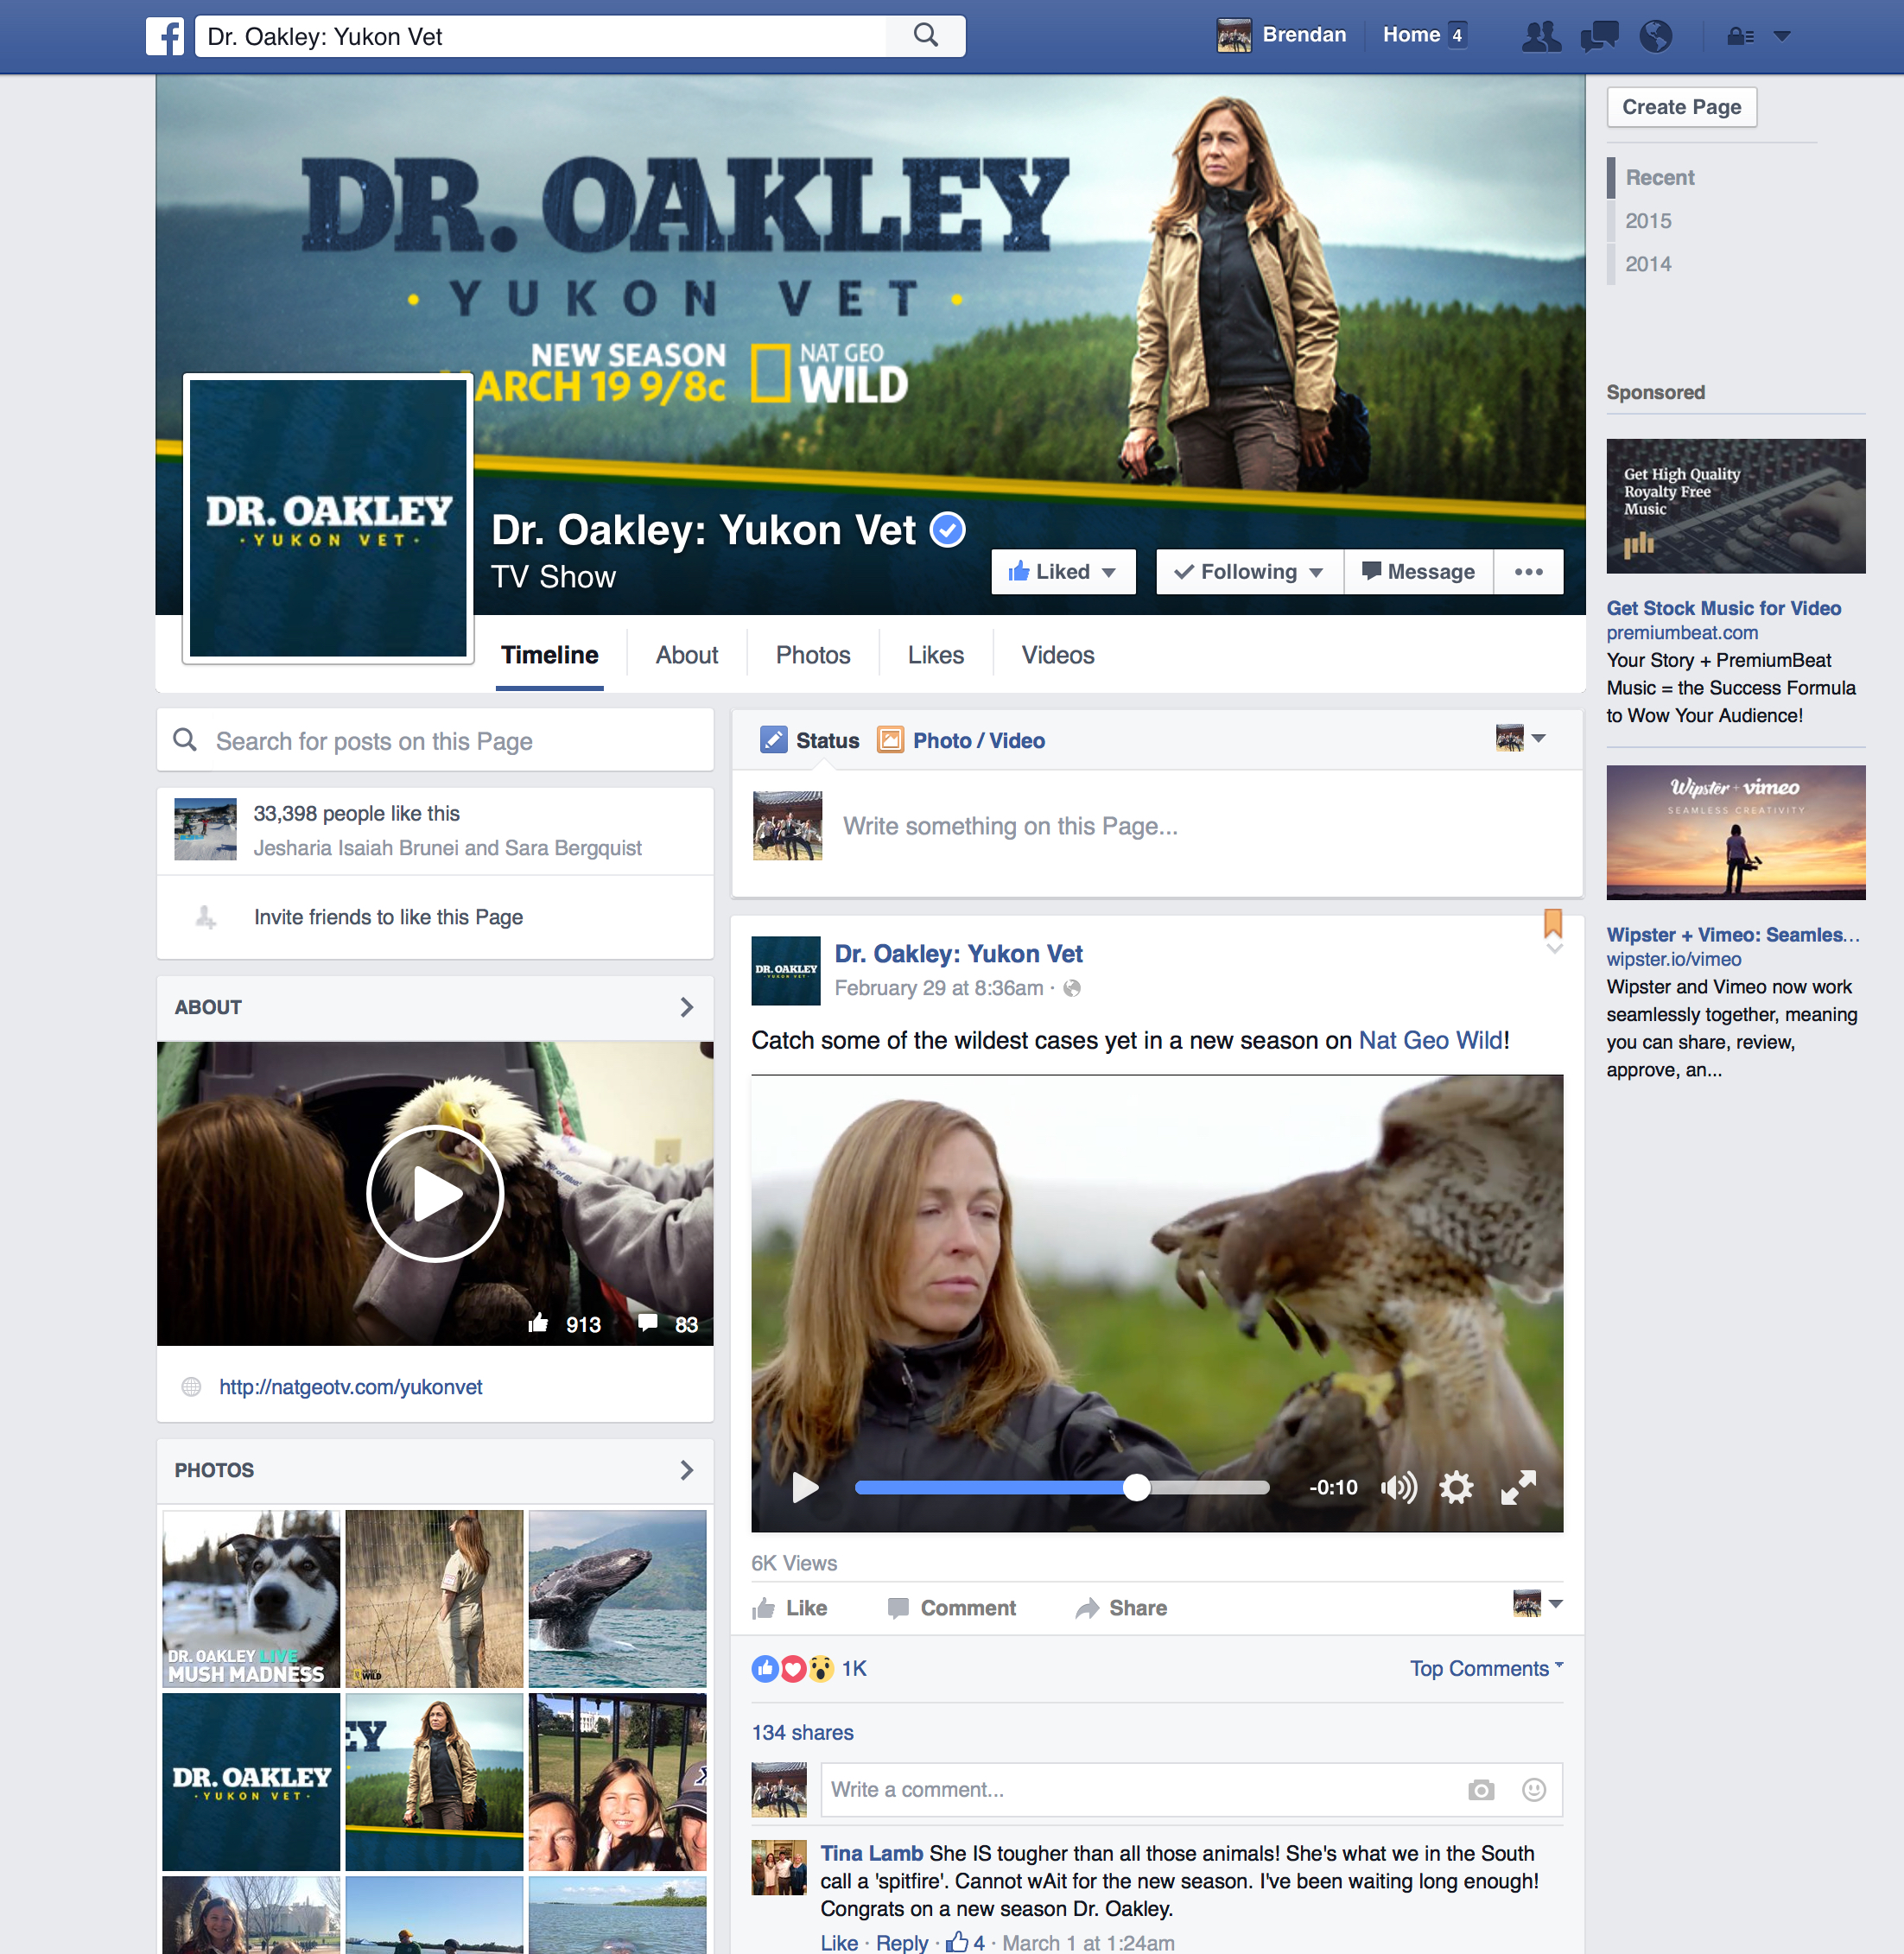1904x1954 pixels.
Task: Click the search magnifier button
Action: 926,36
